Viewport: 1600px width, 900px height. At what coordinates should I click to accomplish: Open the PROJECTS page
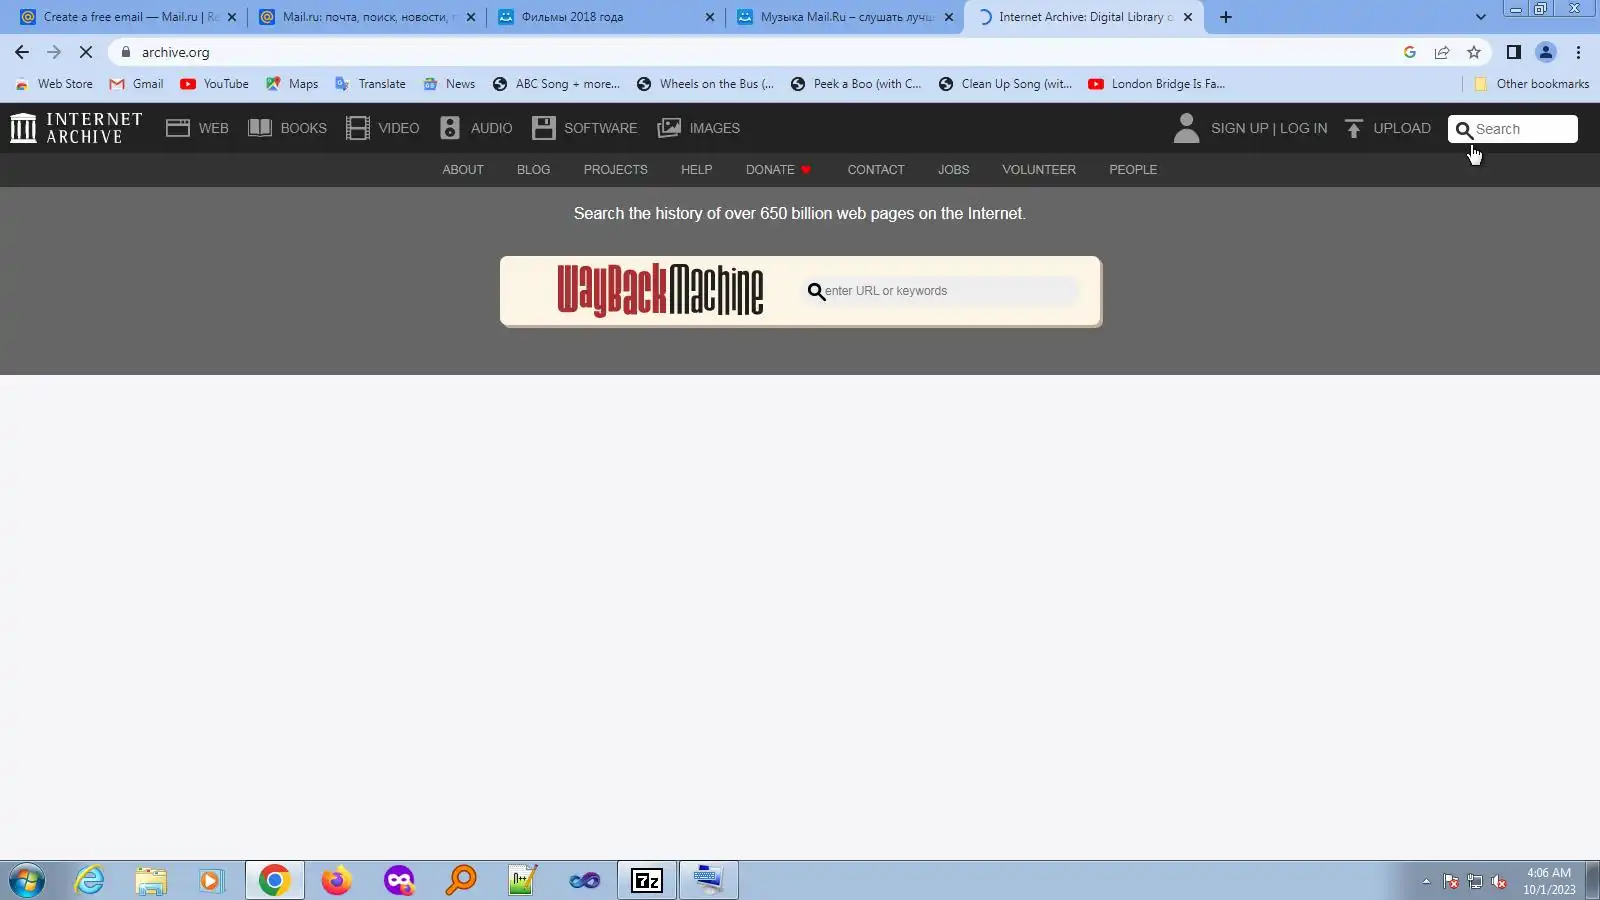click(x=616, y=170)
